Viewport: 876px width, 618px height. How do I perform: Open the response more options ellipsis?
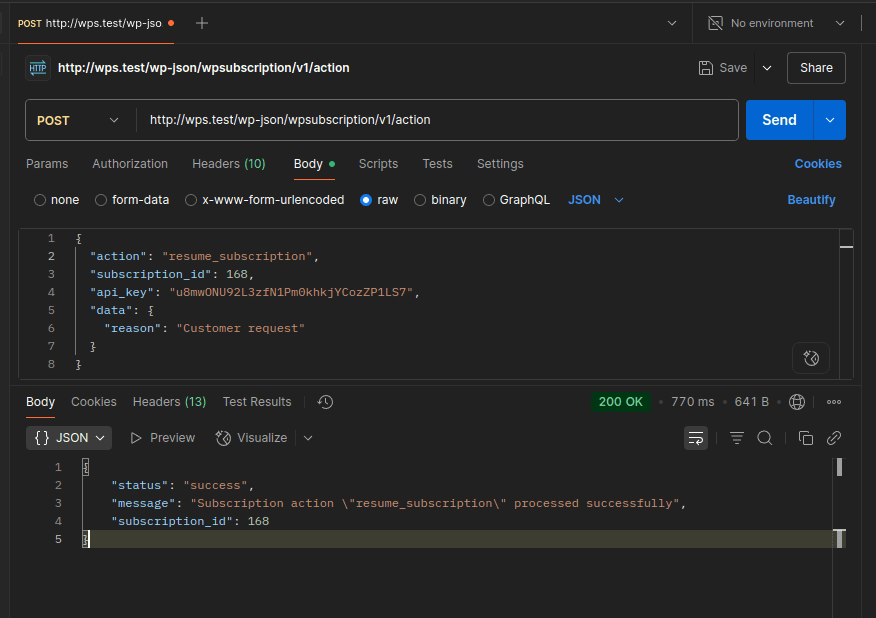pyautogui.click(x=834, y=402)
